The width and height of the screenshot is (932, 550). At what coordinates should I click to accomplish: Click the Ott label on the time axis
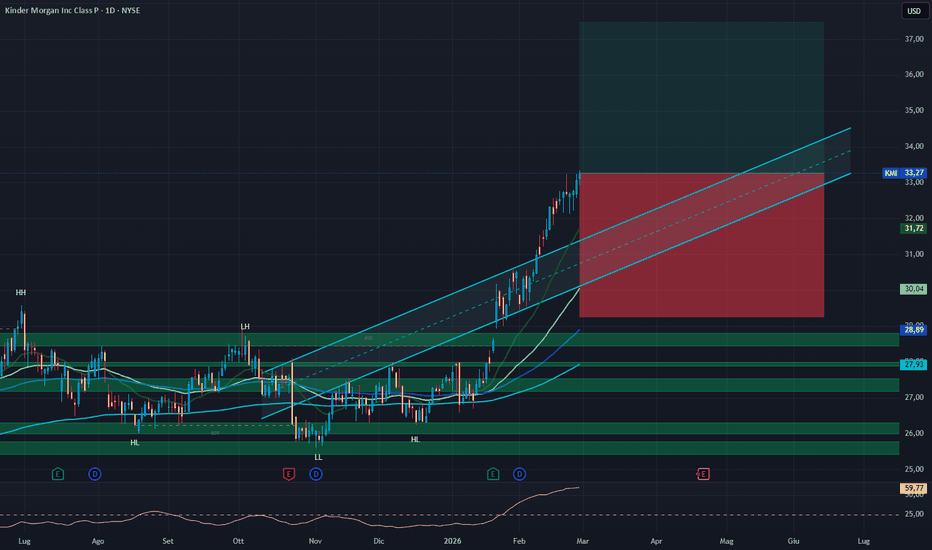click(238, 541)
